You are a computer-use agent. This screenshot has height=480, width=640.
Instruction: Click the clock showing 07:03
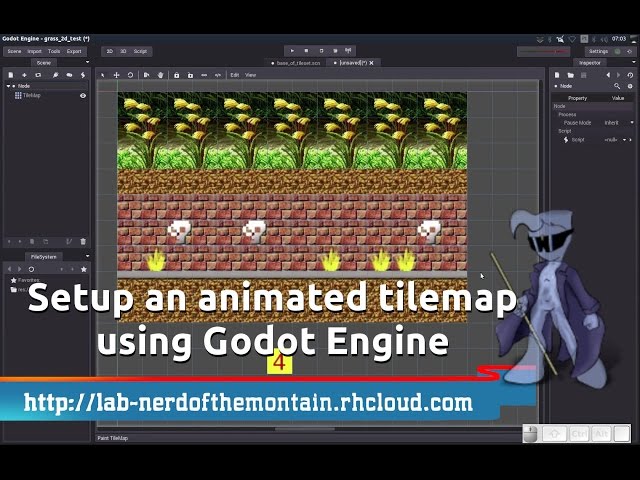pos(619,39)
